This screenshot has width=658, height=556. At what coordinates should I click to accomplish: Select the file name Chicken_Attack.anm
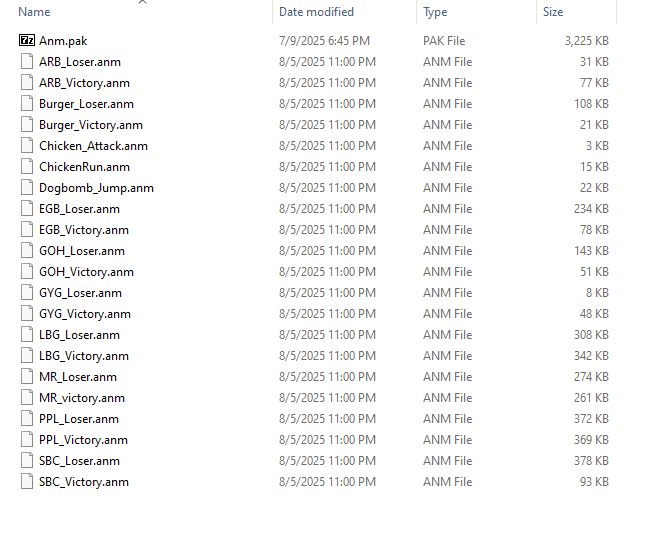tap(93, 146)
